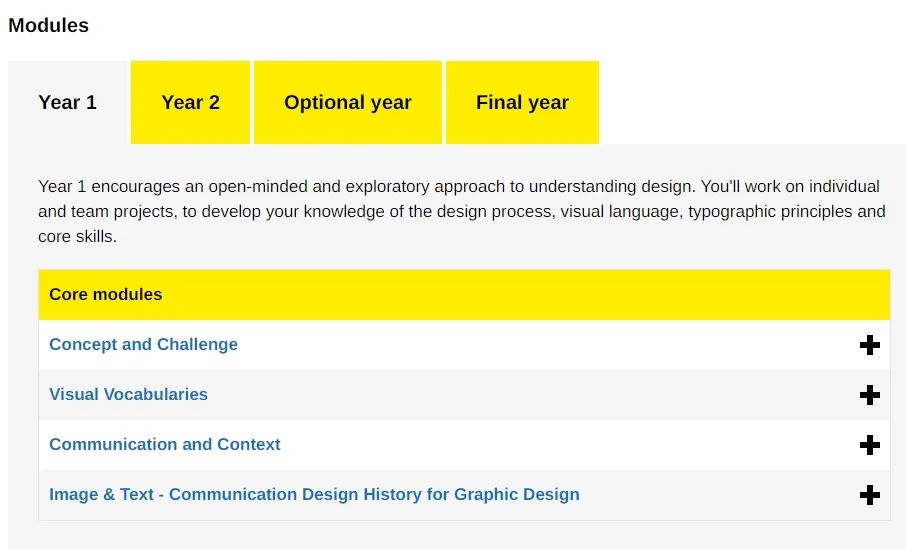Screen dimensions: 906x550
Task: Open the Optional year tab
Action: pyautogui.click(x=348, y=102)
